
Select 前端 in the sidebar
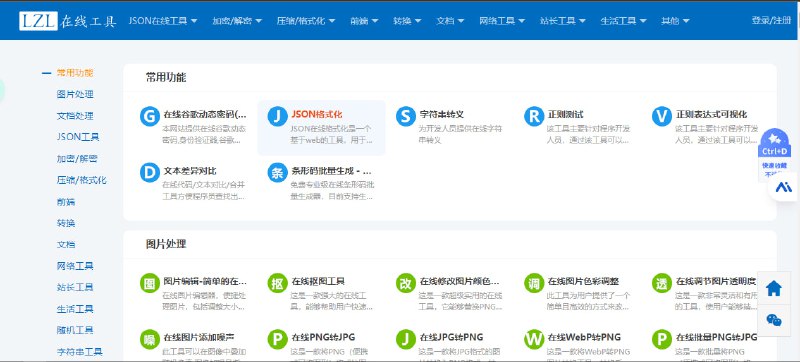[x=66, y=201]
